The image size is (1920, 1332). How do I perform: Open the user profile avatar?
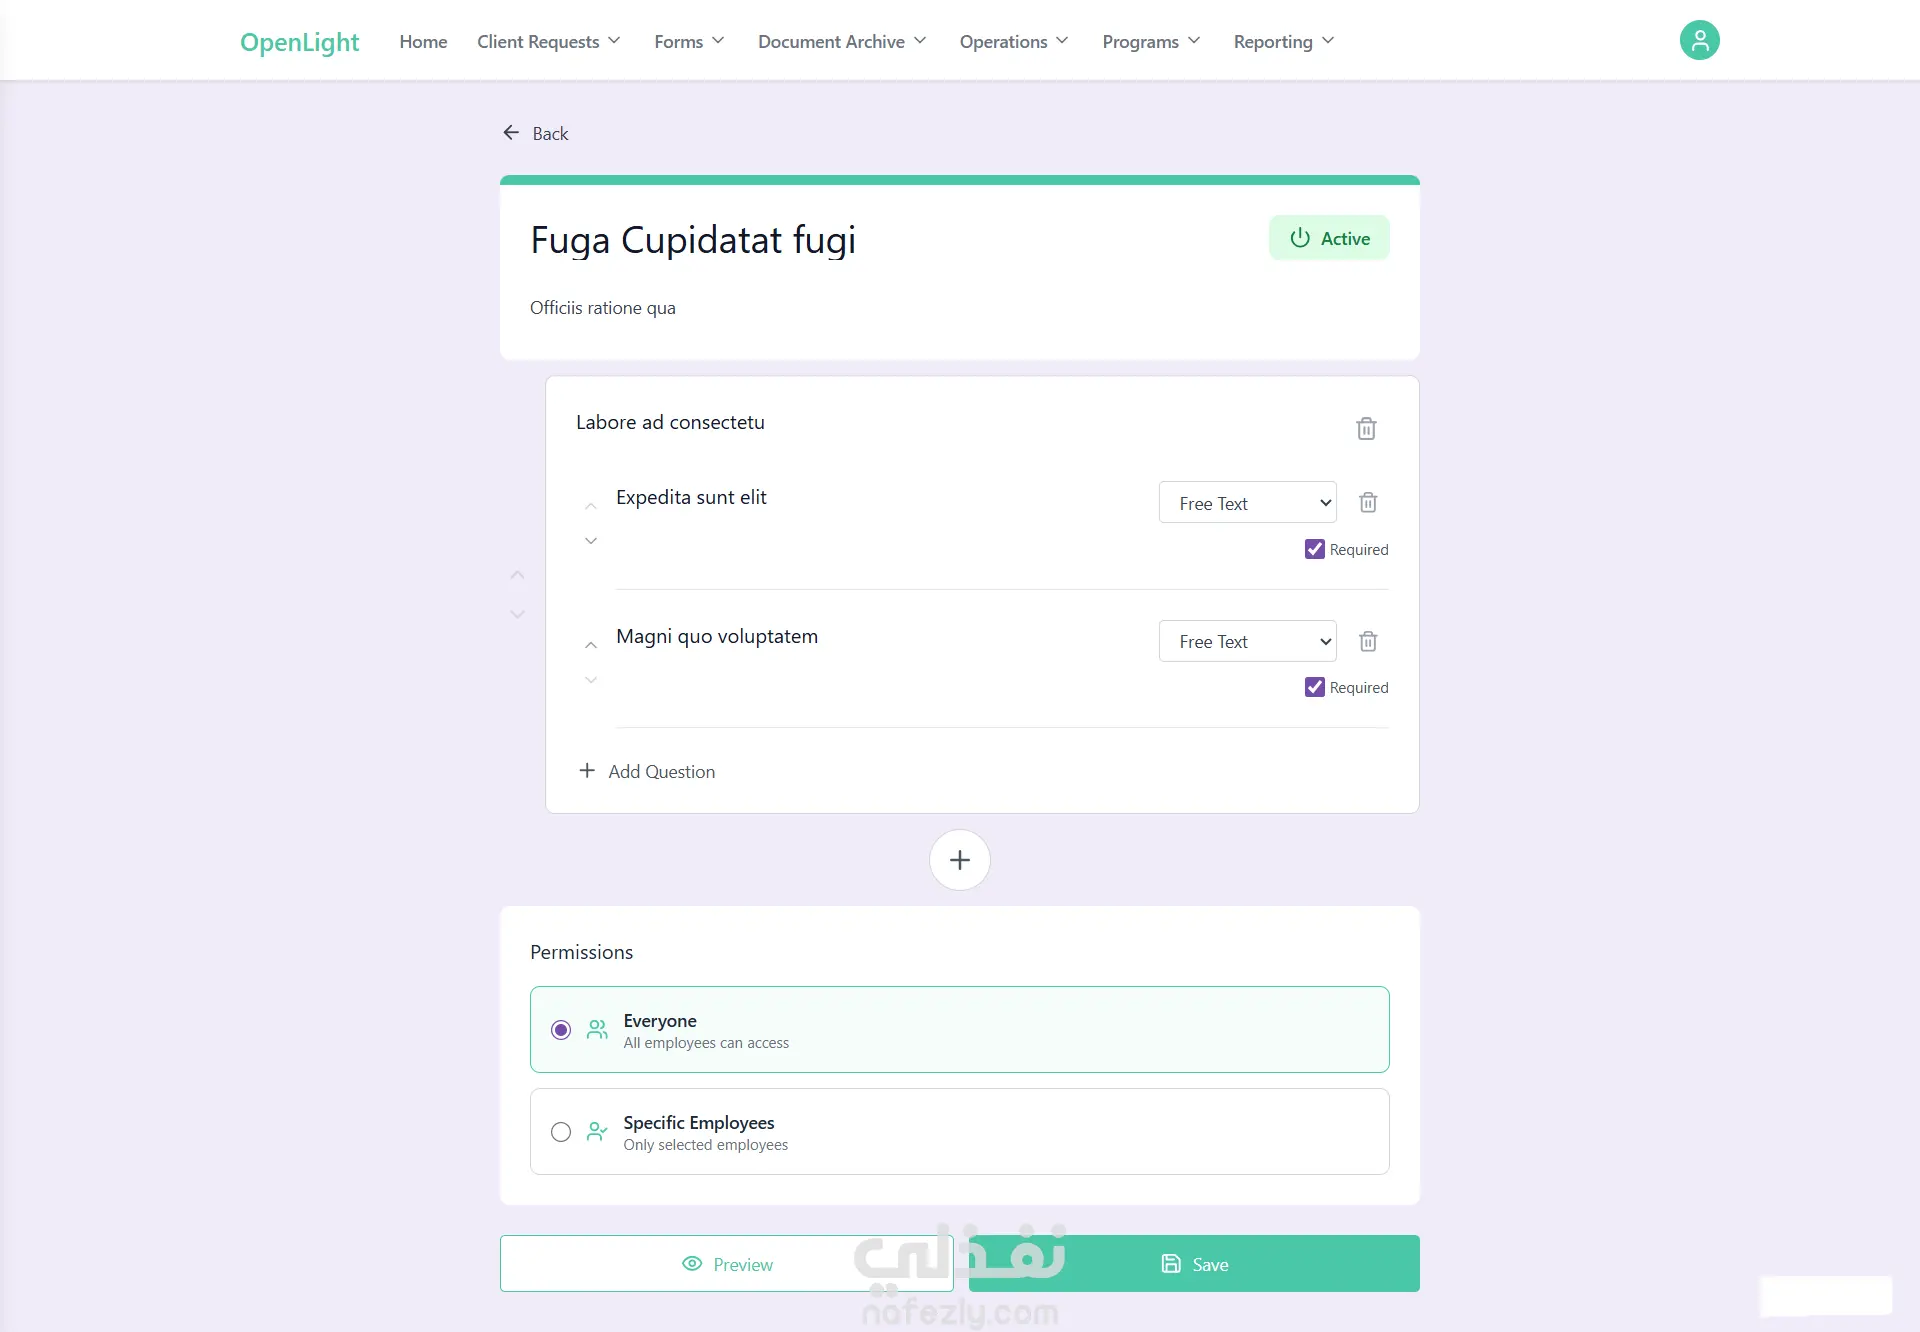[1699, 40]
